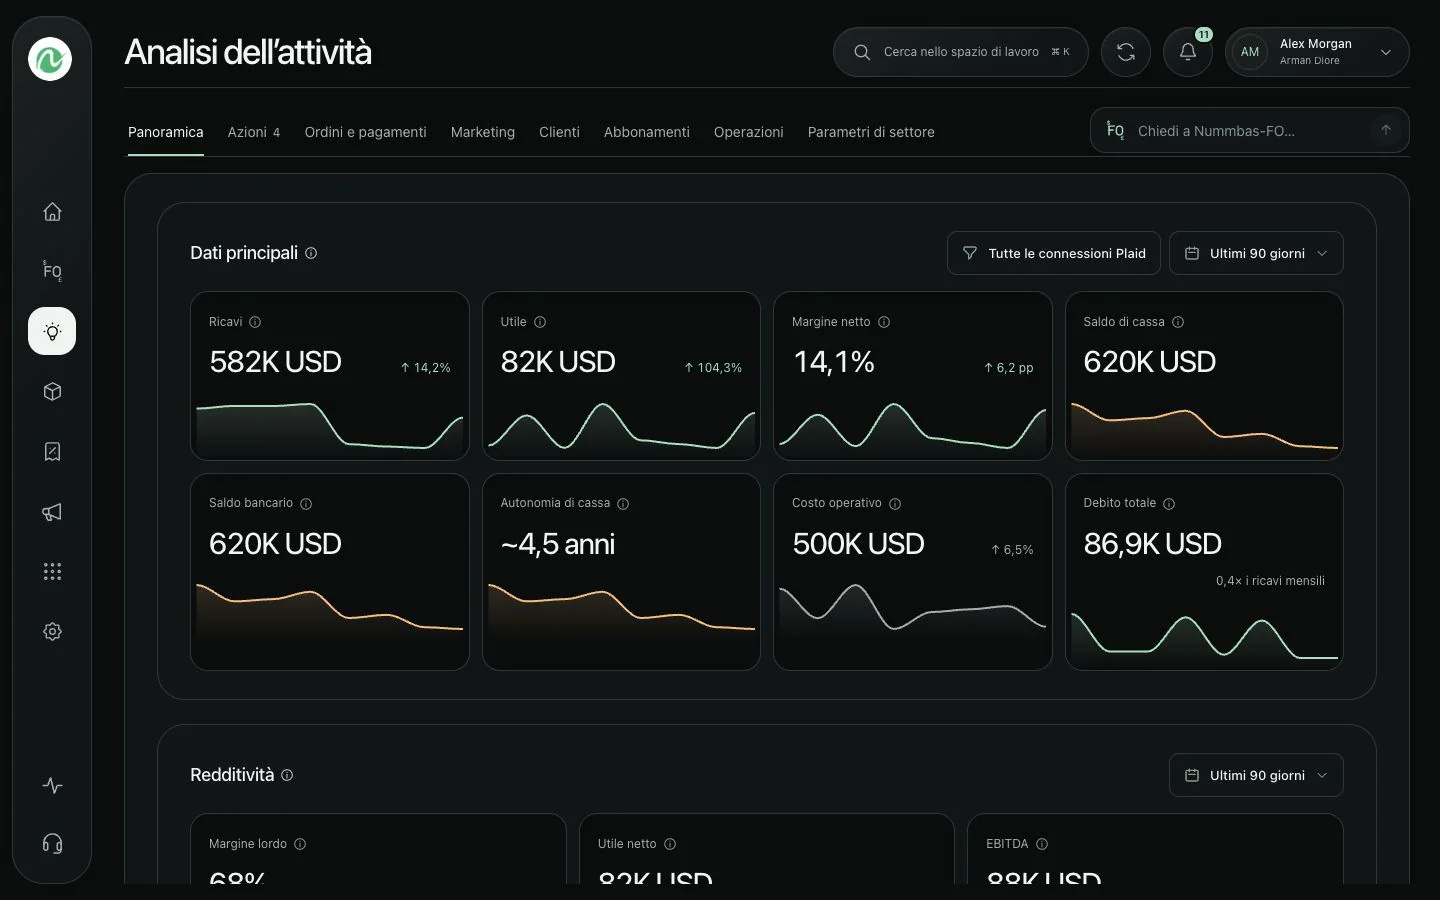Click the Debito totale 86,9K USD value
Viewport: 1440px width, 900px height.
pyautogui.click(x=1153, y=544)
